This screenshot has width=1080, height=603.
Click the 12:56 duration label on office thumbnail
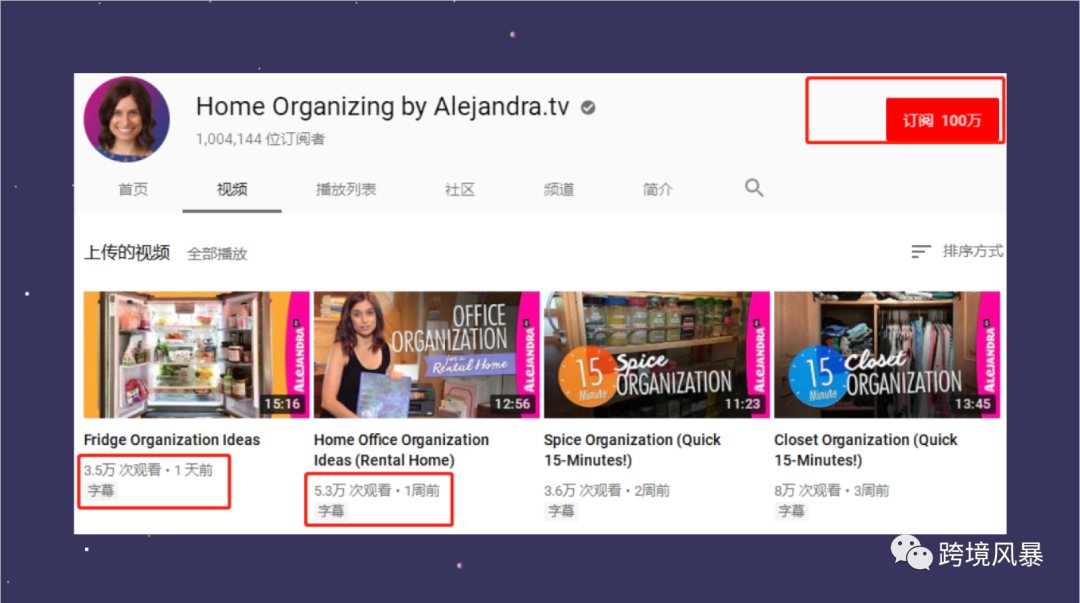tap(512, 404)
